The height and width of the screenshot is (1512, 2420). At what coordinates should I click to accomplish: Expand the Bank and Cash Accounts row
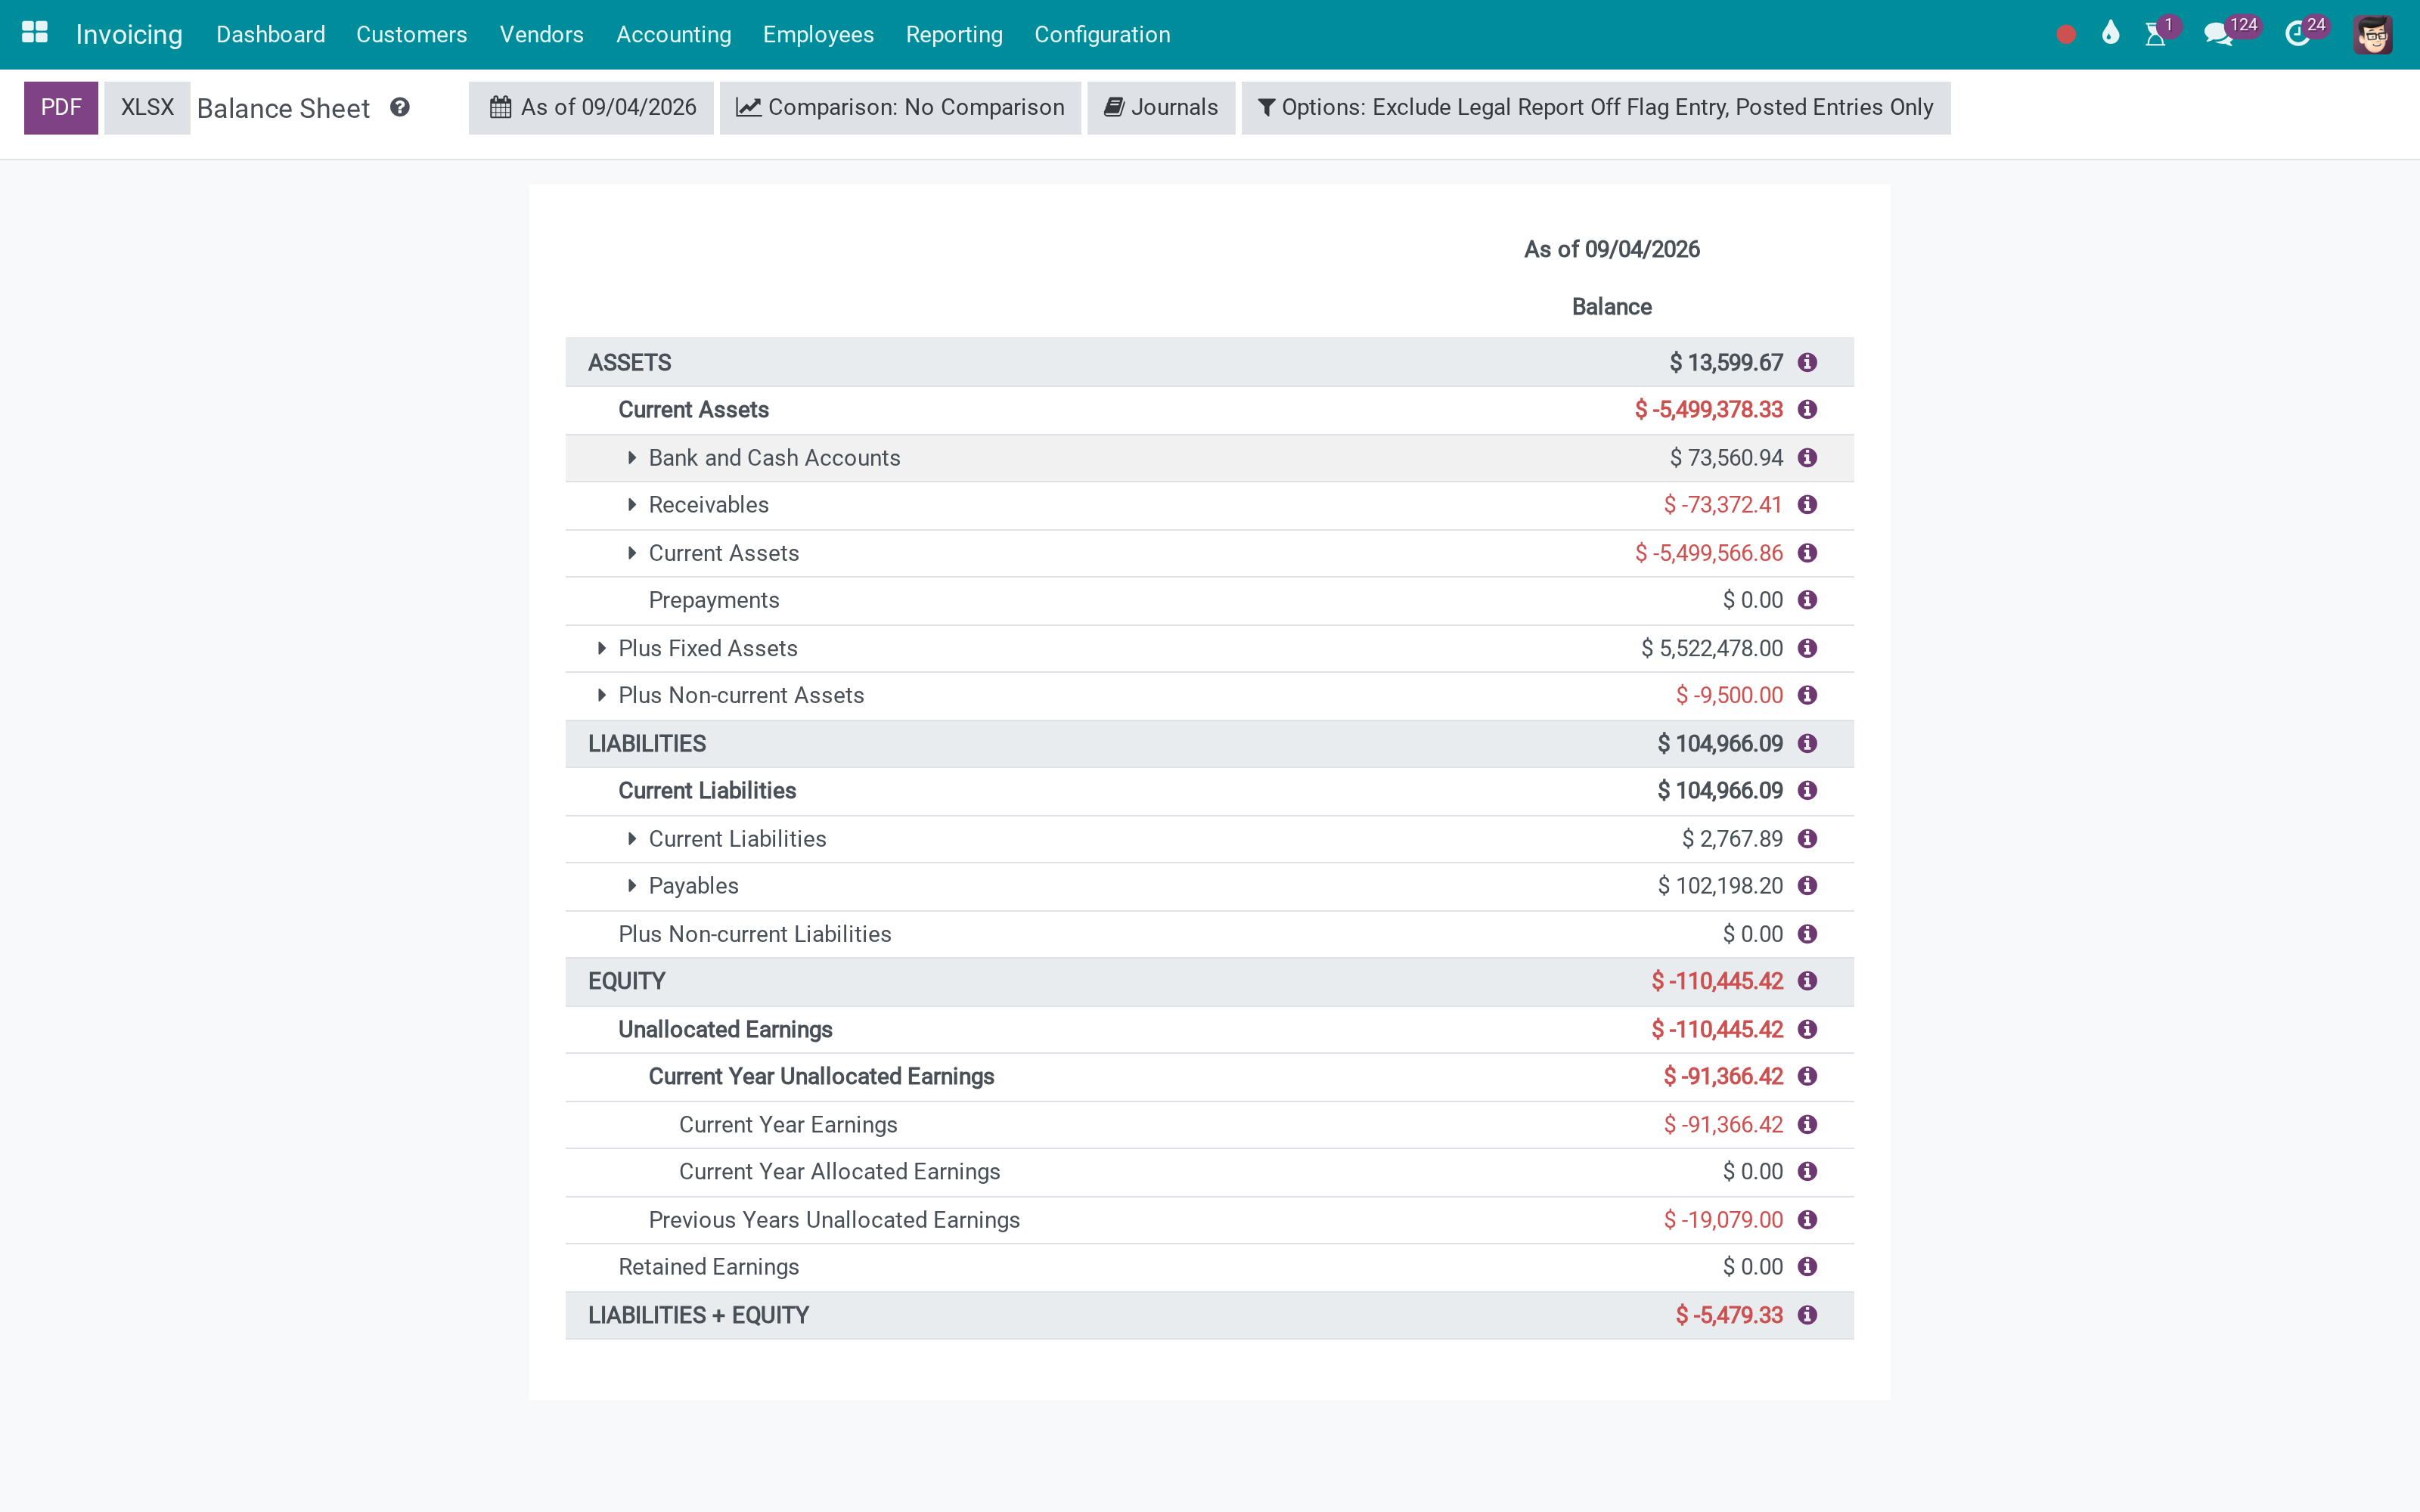coord(632,457)
